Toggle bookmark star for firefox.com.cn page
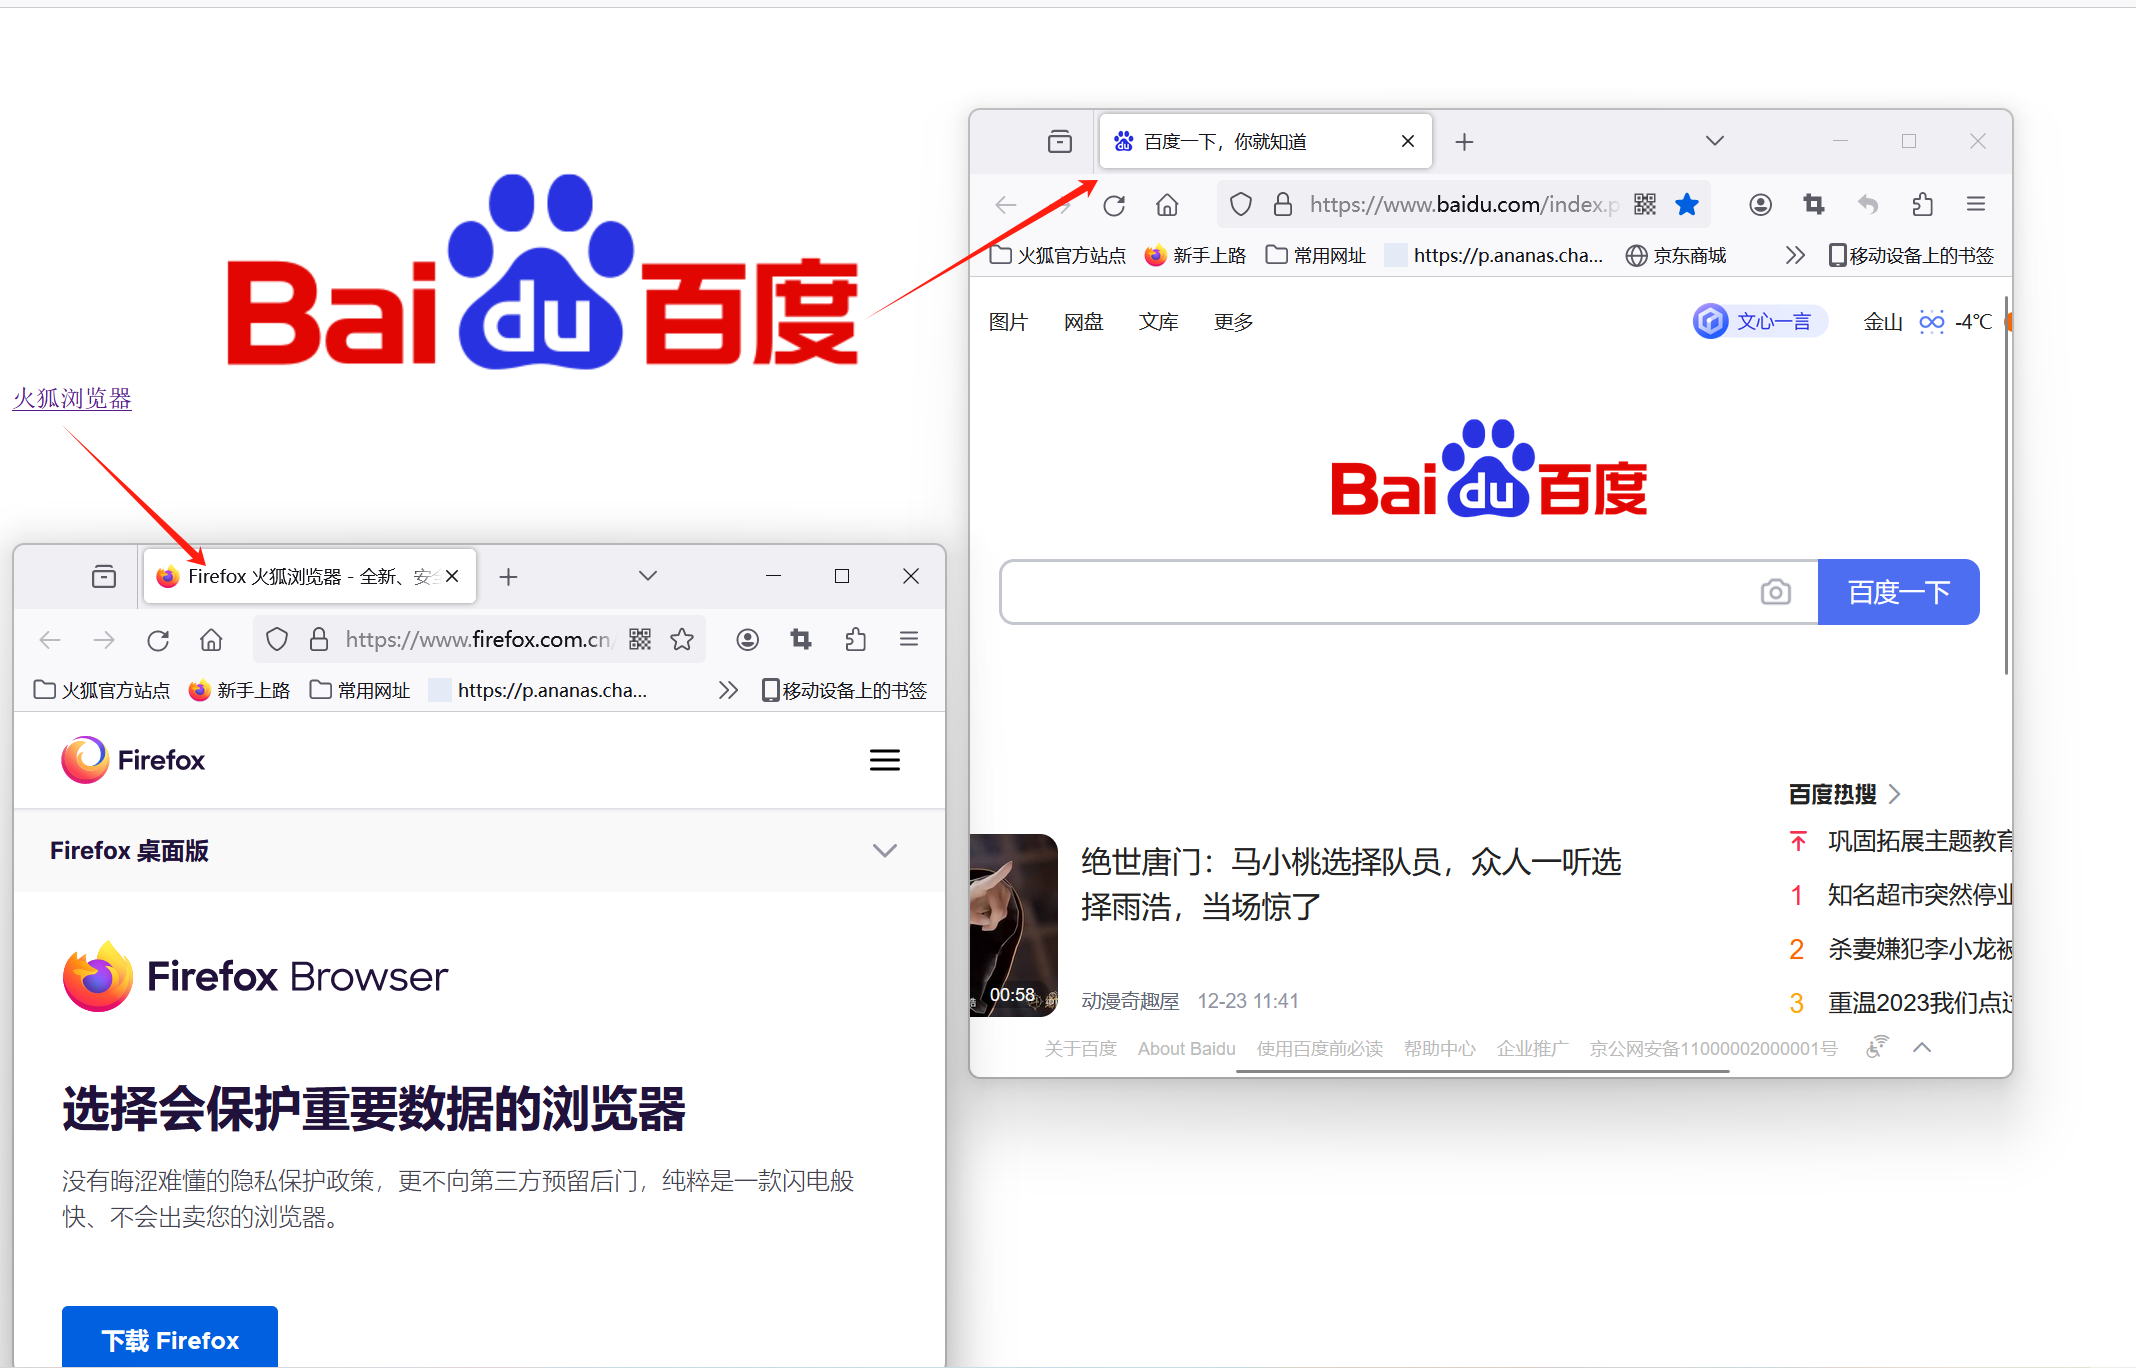This screenshot has width=2136, height=1368. (x=682, y=640)
